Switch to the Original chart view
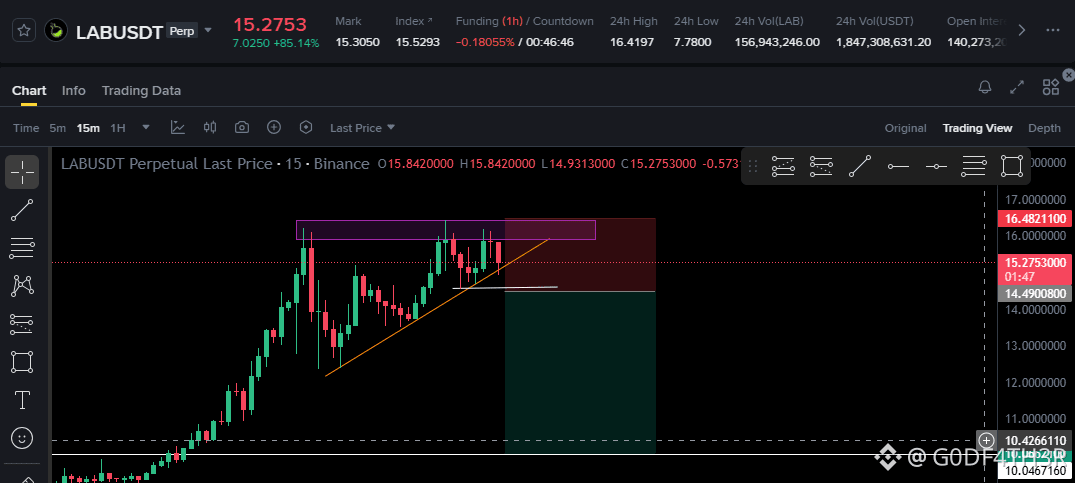This screenshot has height=483, width=1075. [x=905, y=128]
